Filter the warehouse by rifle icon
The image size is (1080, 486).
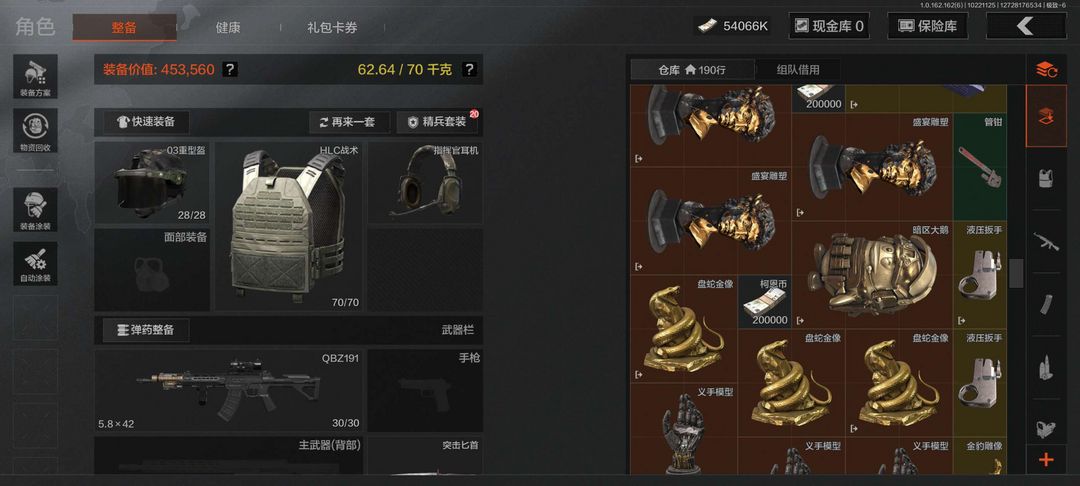[1046, 242]
